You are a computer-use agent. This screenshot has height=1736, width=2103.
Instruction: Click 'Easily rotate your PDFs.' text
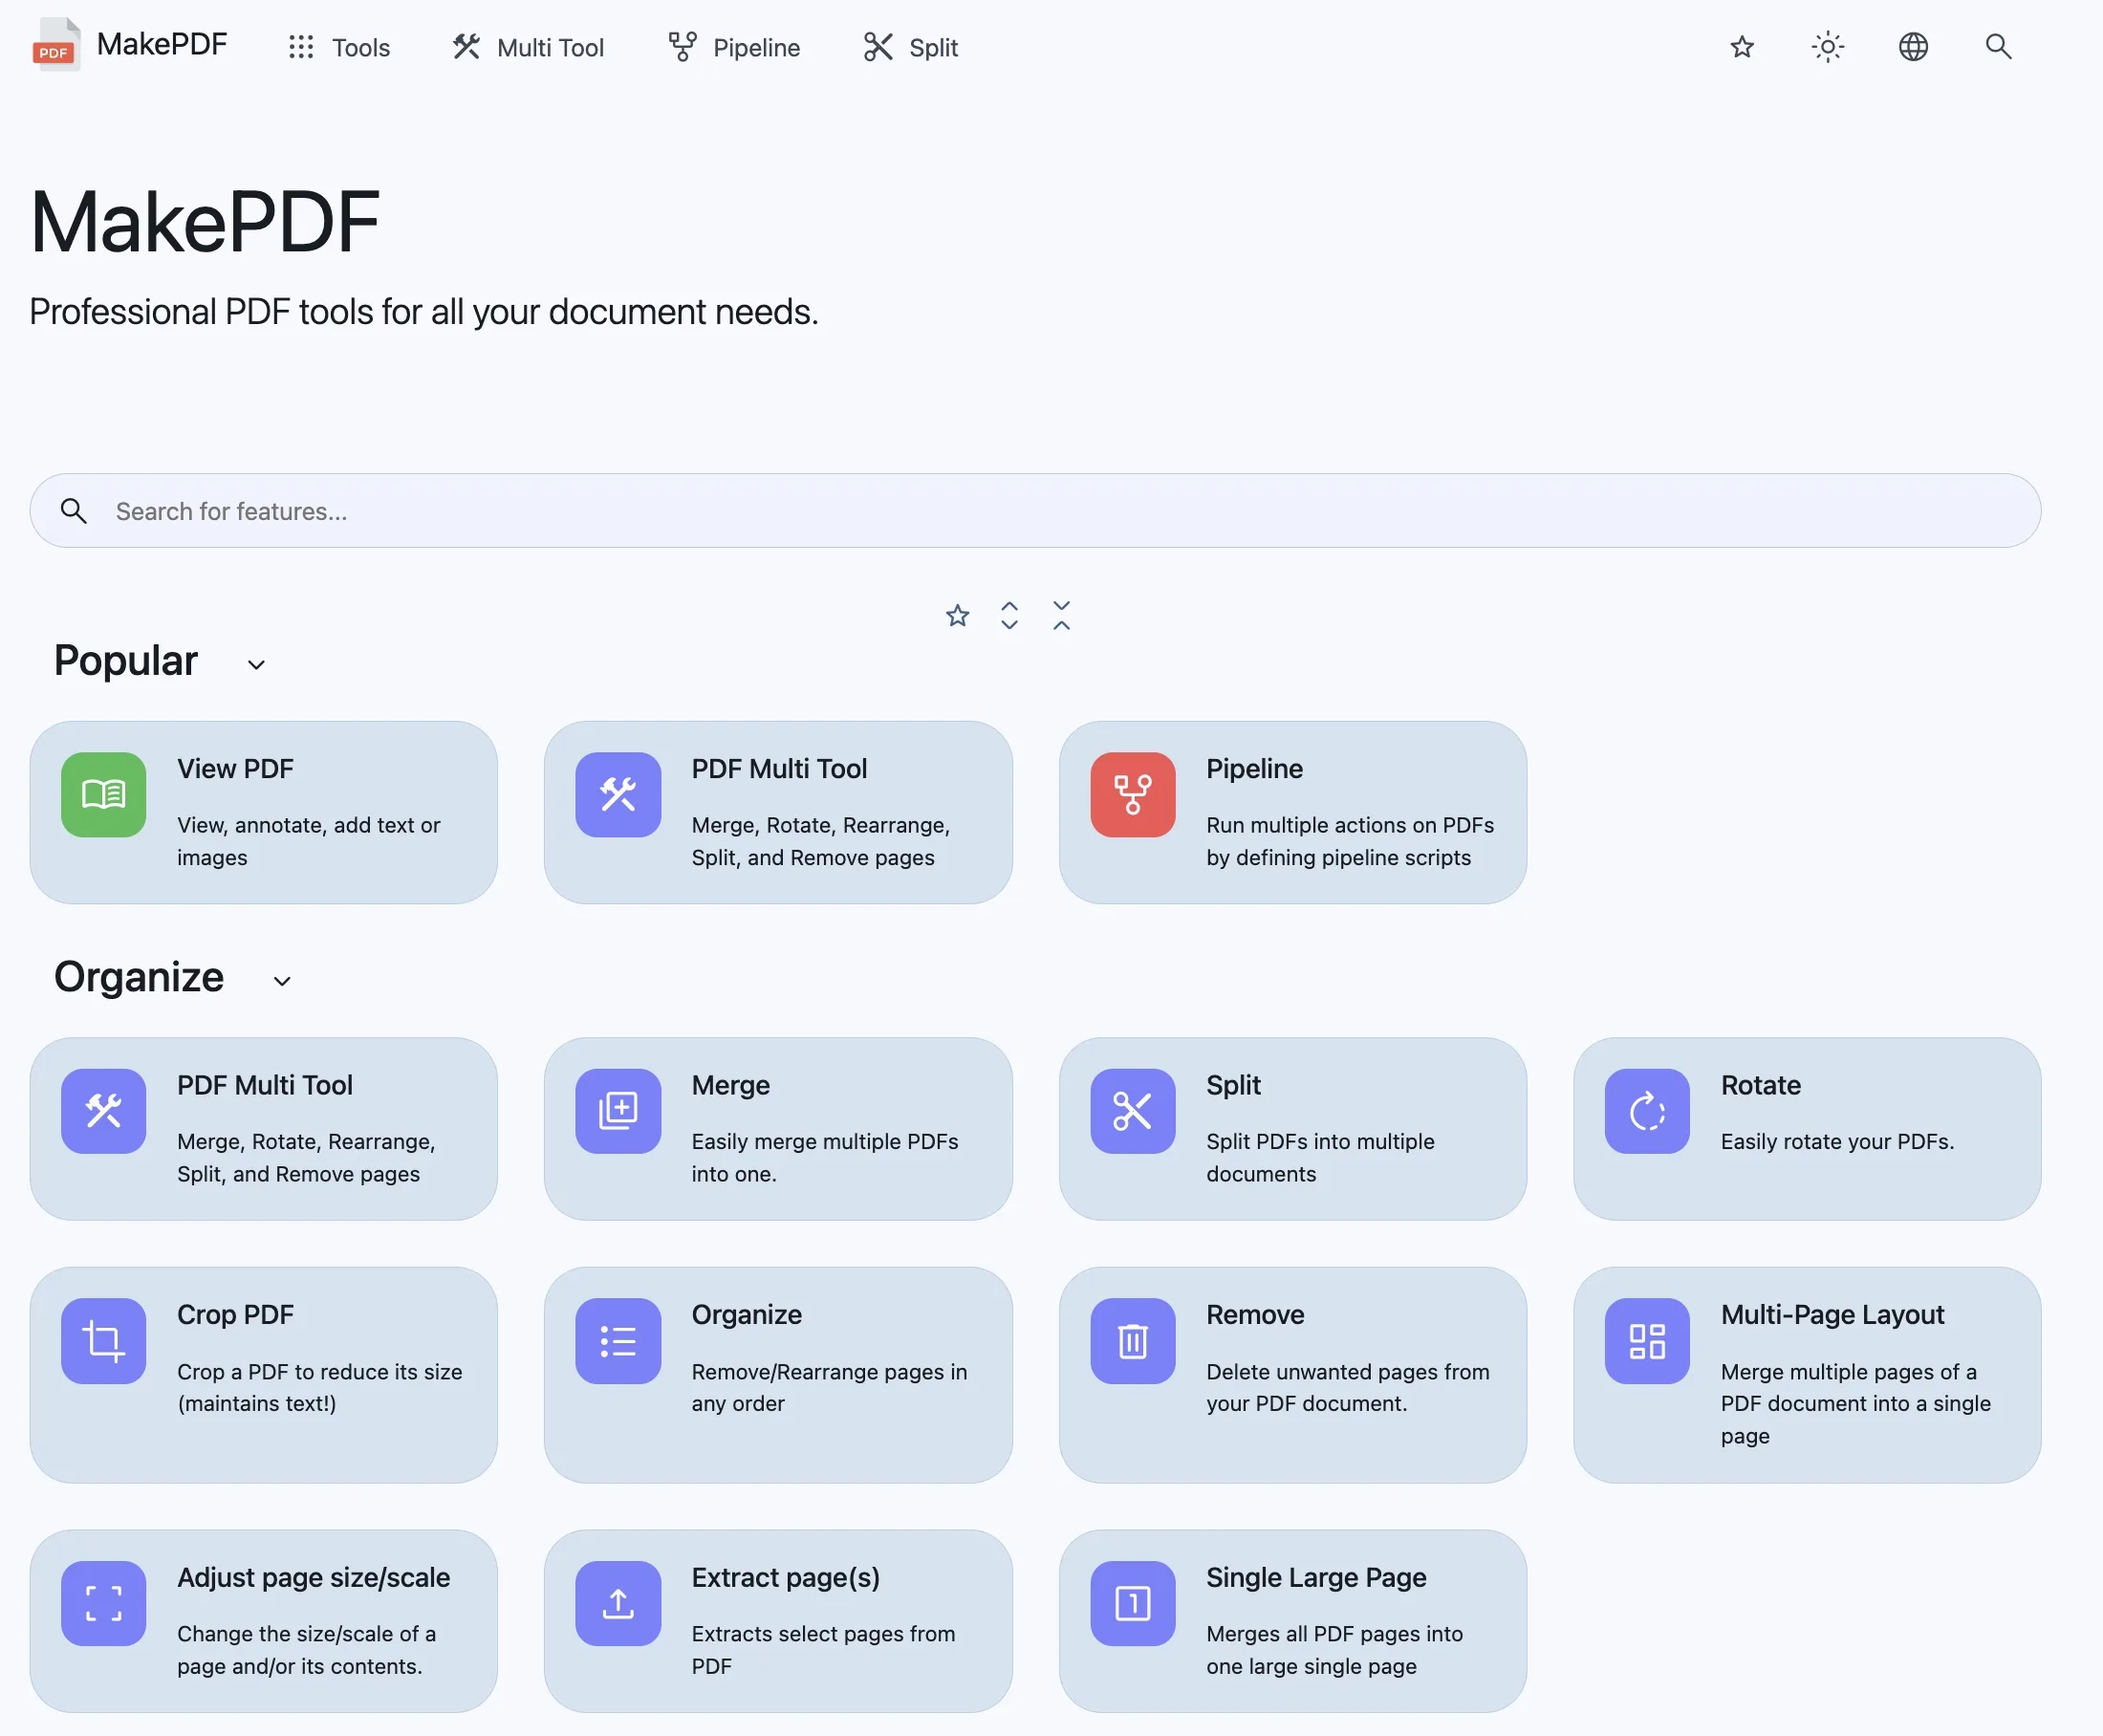point(1837,1141)
